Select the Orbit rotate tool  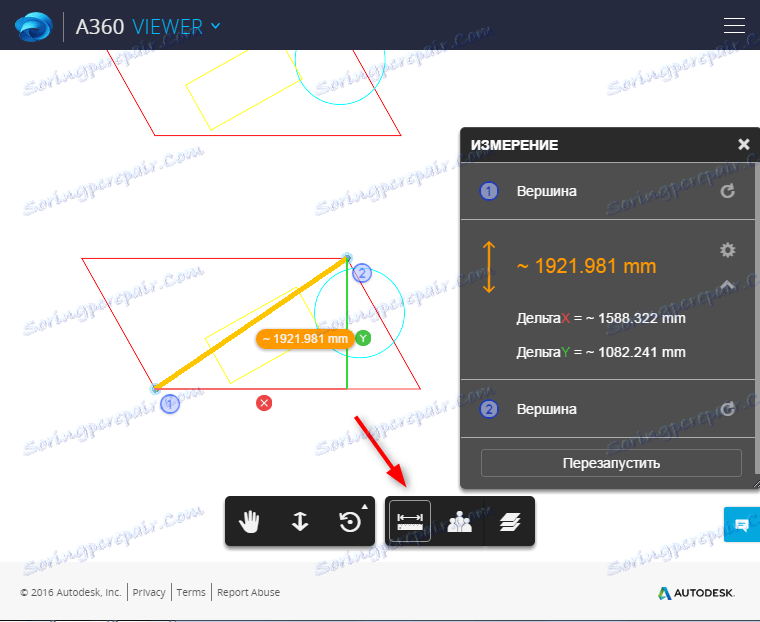350,522
